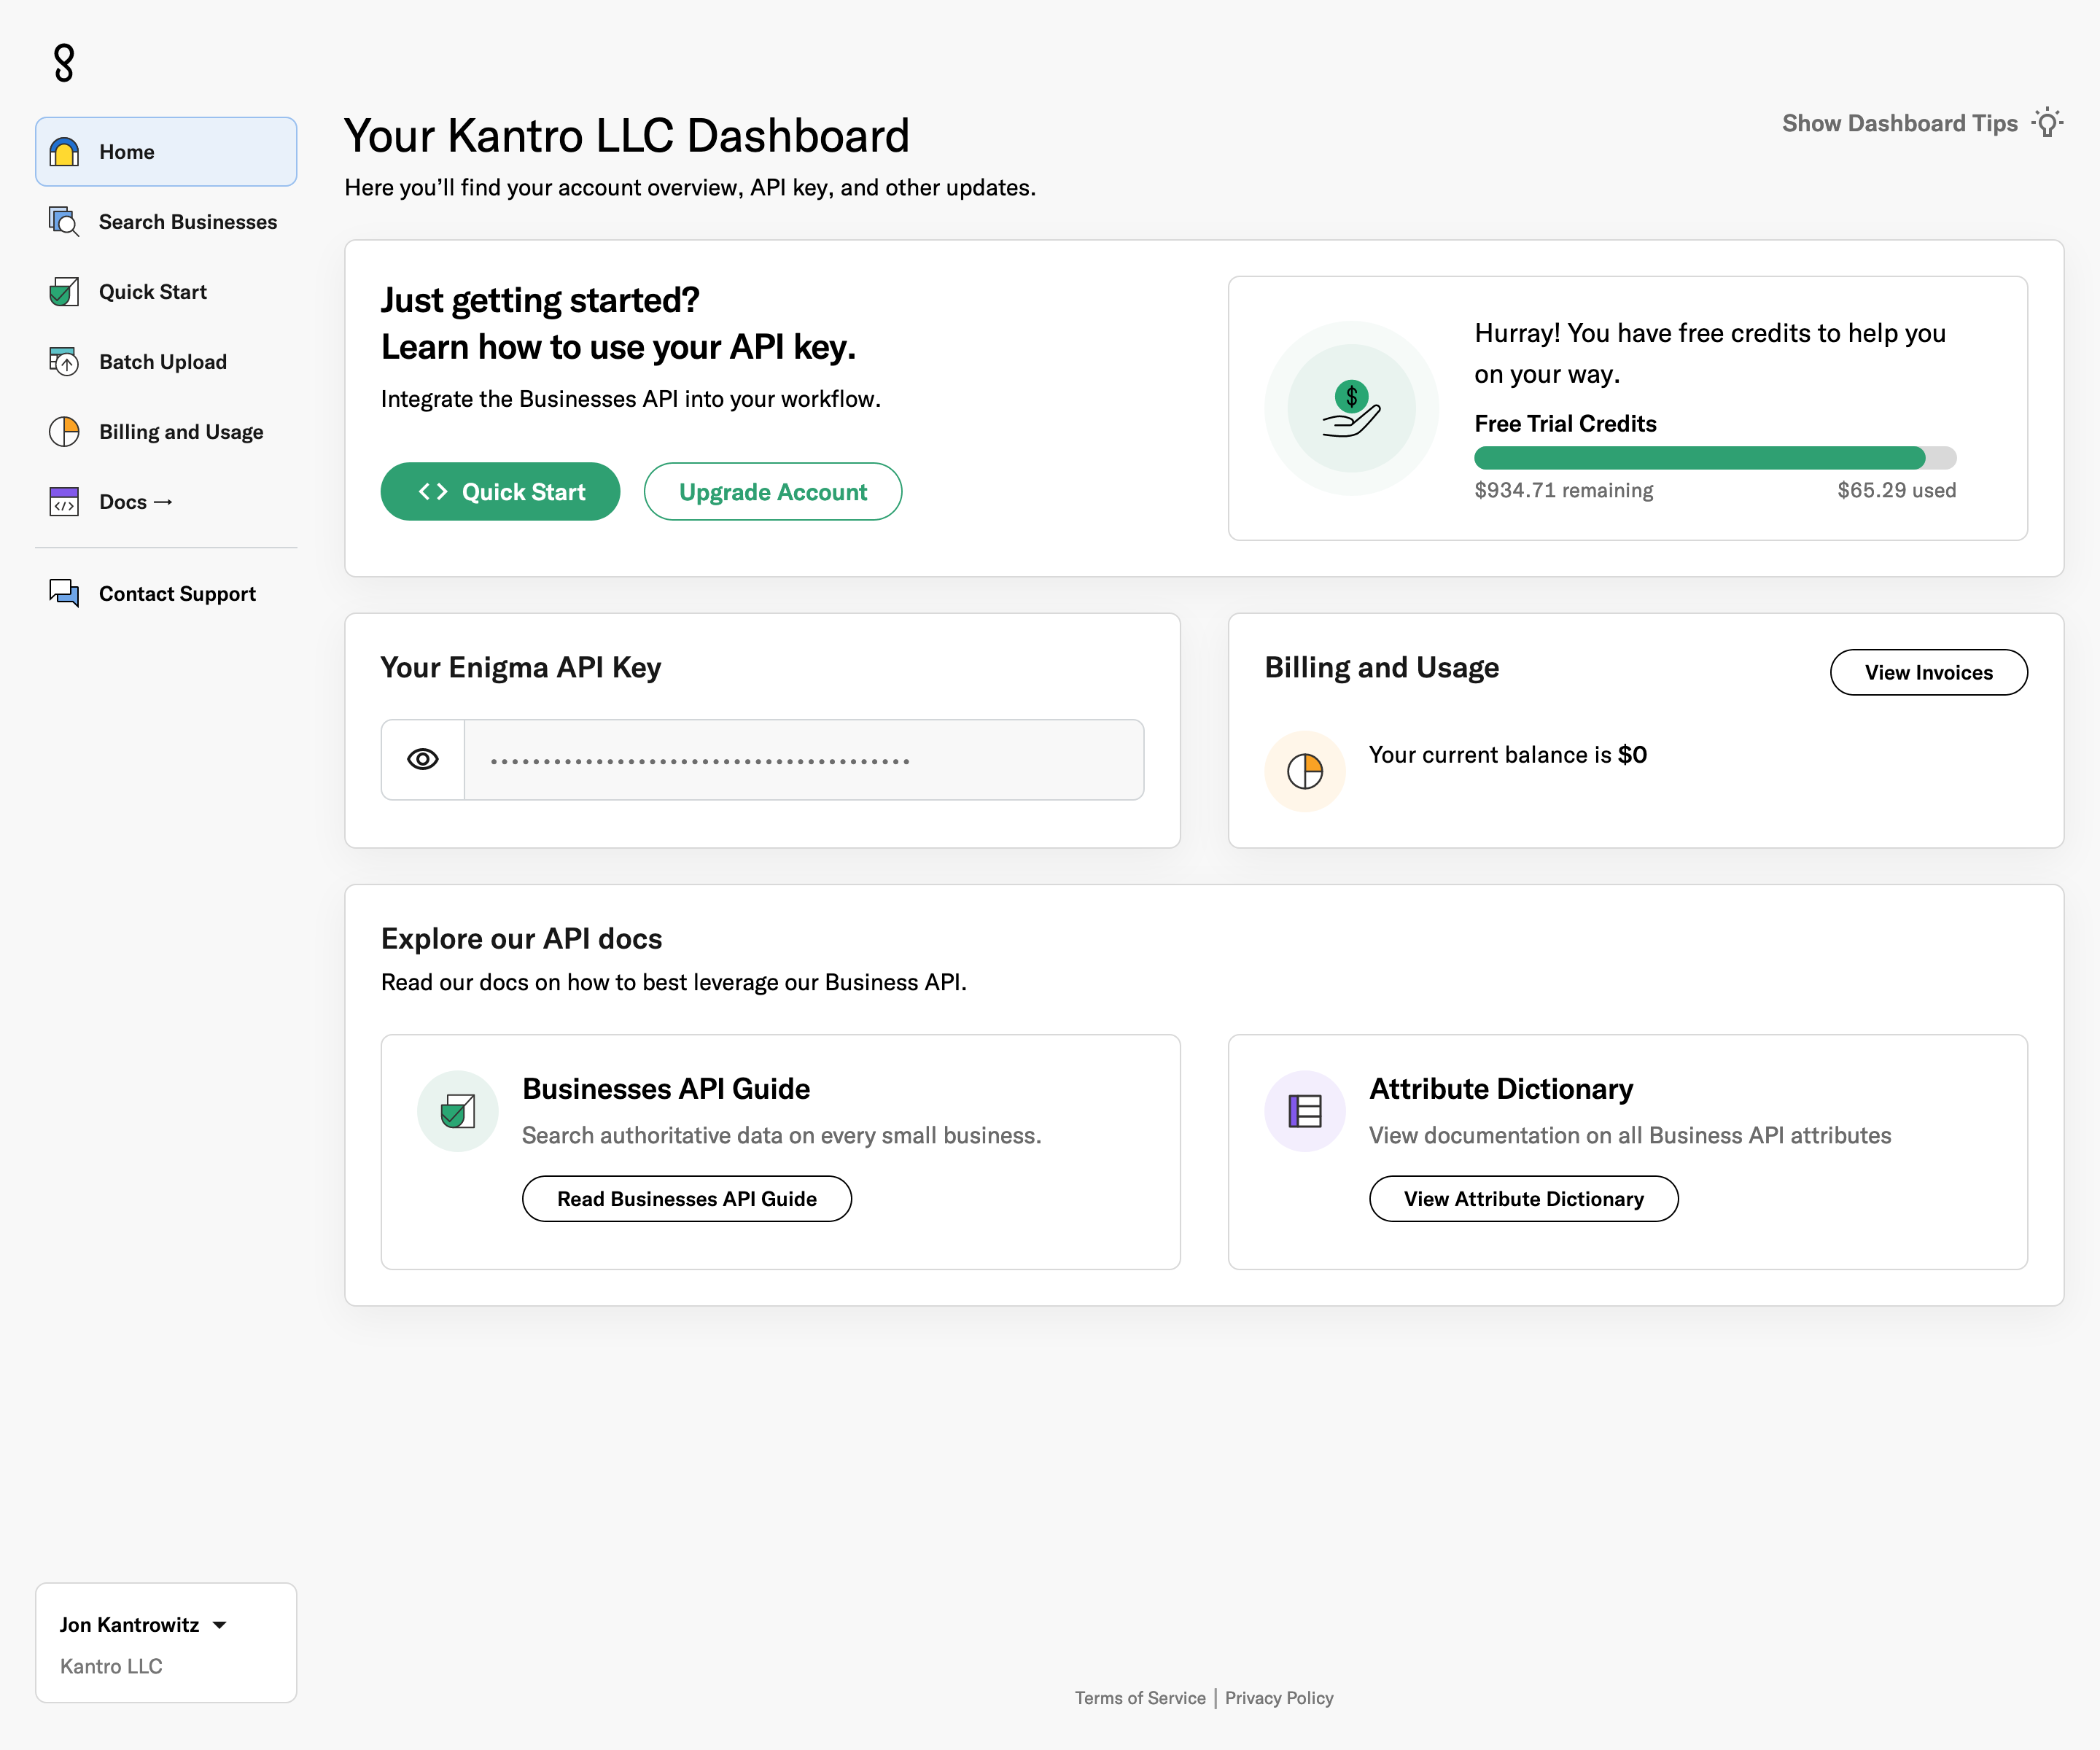
Task: Click the Quick Start shield icon in sidebar
Action: pyautogui.click(x=64, y=292)
